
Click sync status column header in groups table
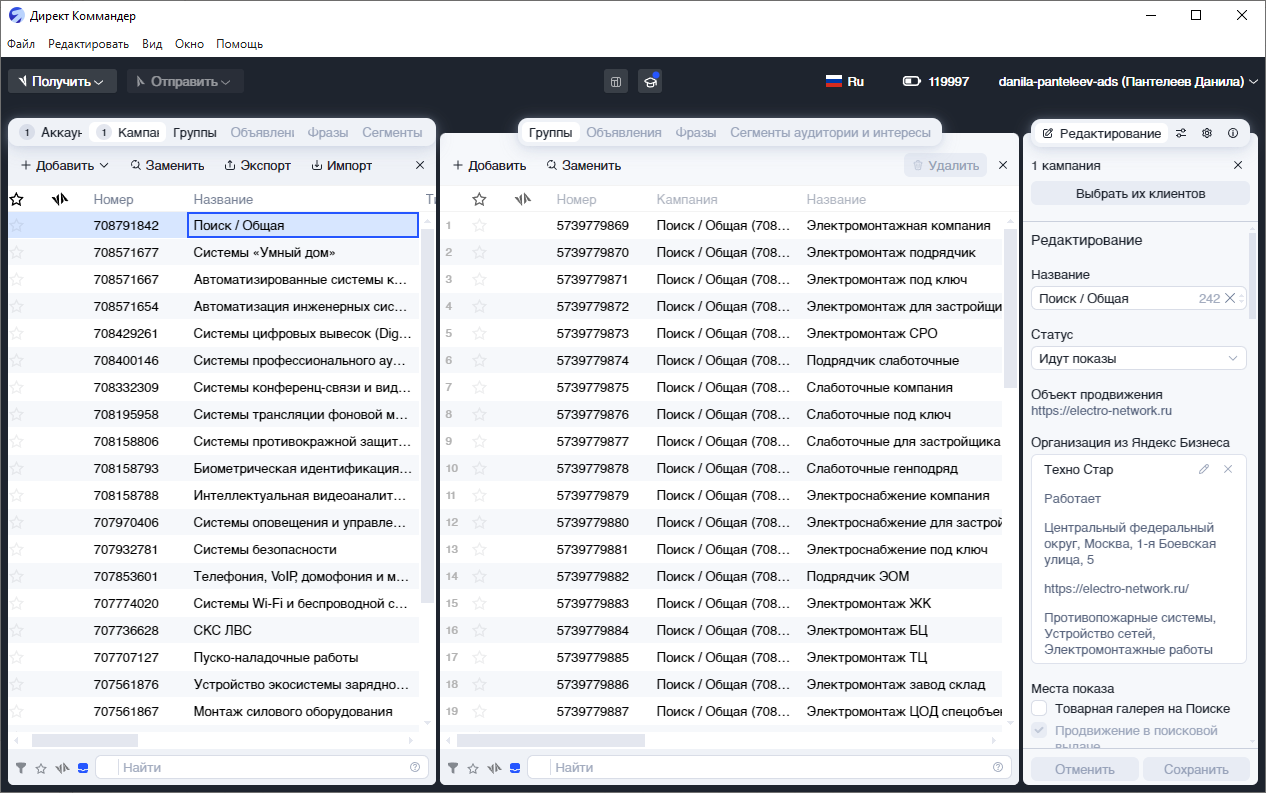pyautogui.click(x=523, y=199)
